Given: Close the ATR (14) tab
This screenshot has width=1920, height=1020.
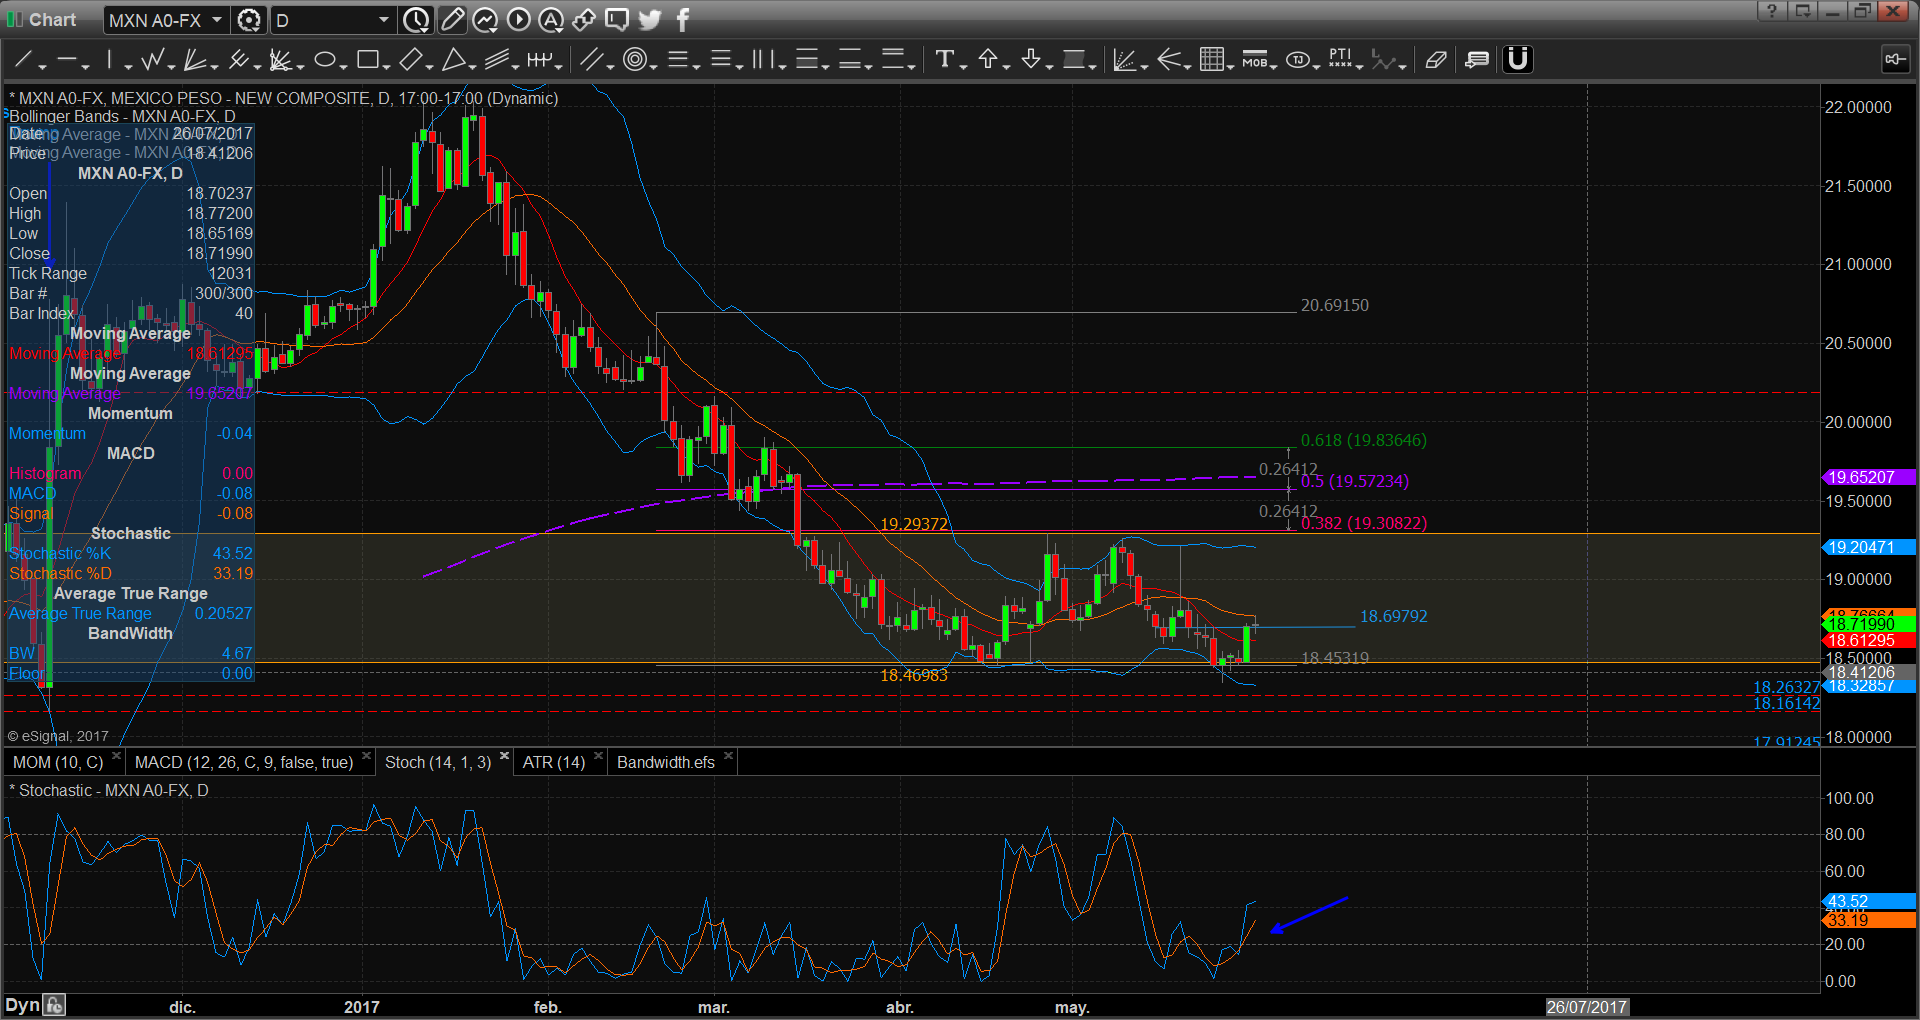Looking at the screenshot, I should tap(598, 756).
